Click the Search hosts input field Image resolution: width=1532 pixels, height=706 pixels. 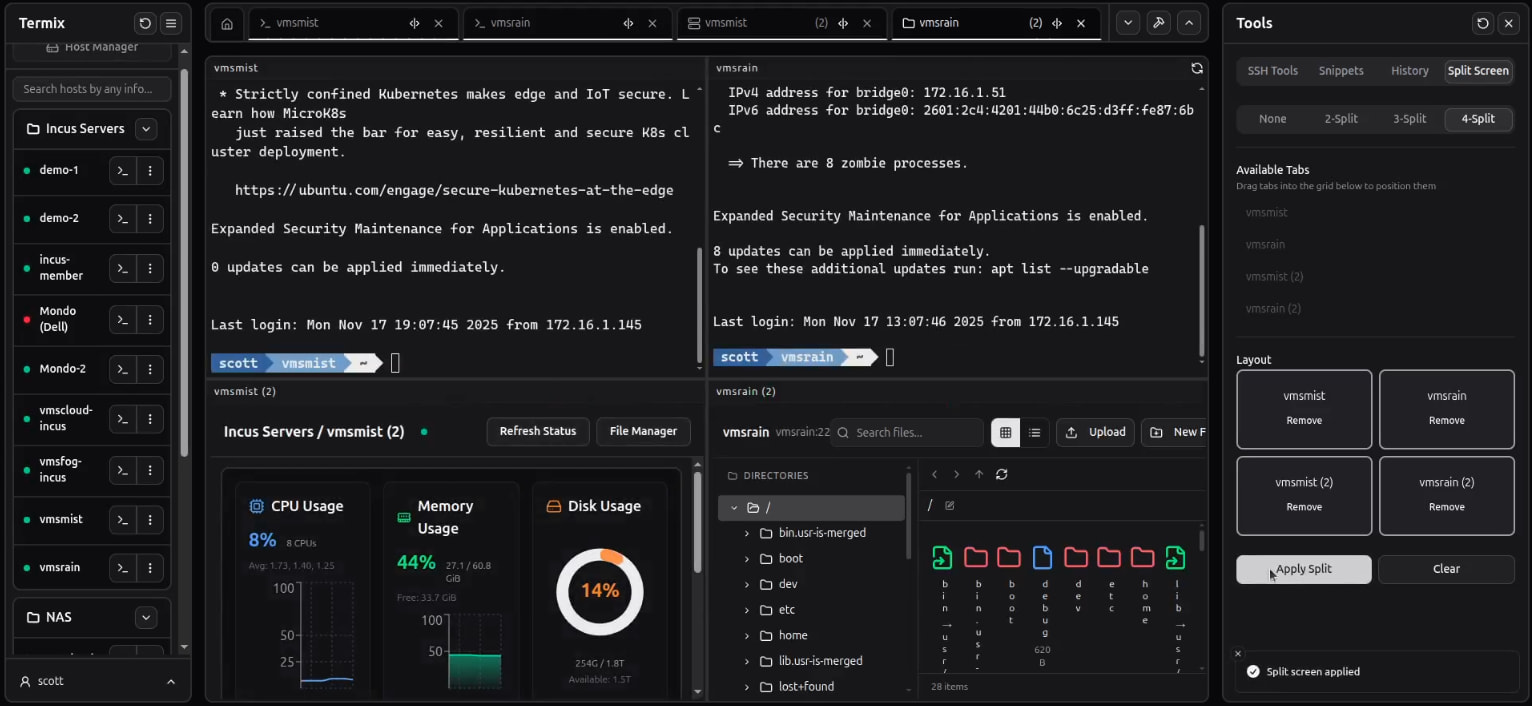(91, 89)
